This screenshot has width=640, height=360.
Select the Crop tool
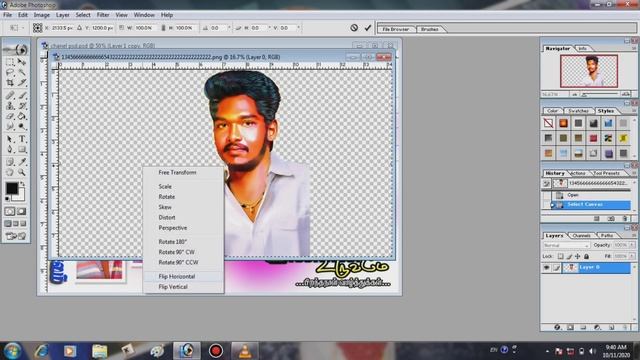[x=10, y=83]
